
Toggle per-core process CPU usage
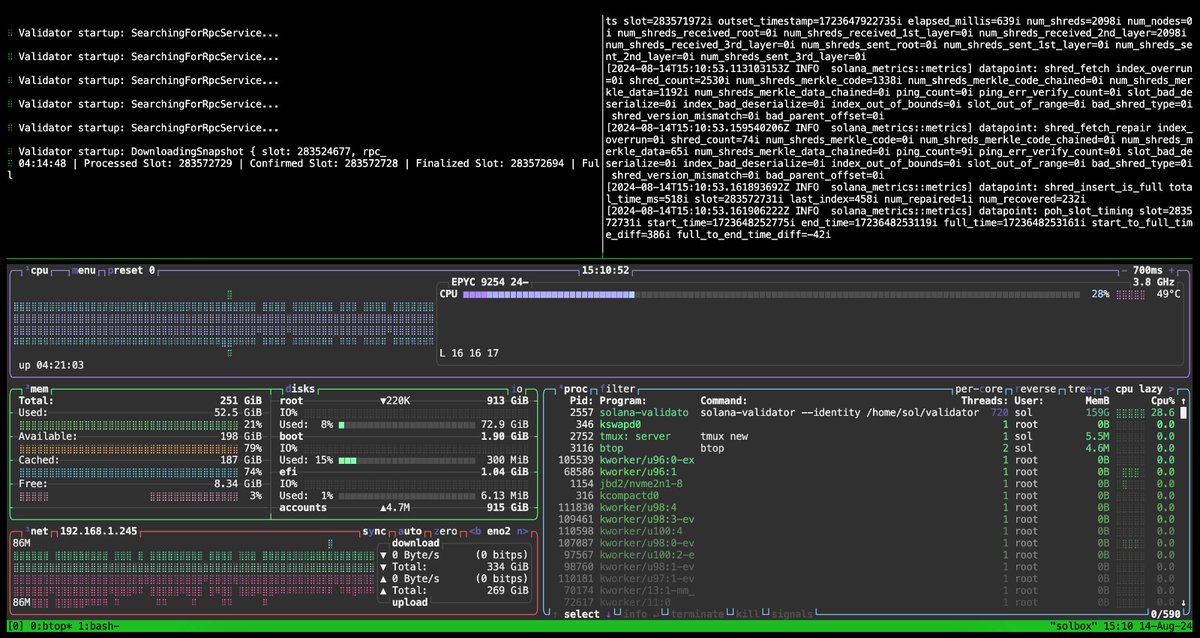pyautogui.click(x=981, y=388)
